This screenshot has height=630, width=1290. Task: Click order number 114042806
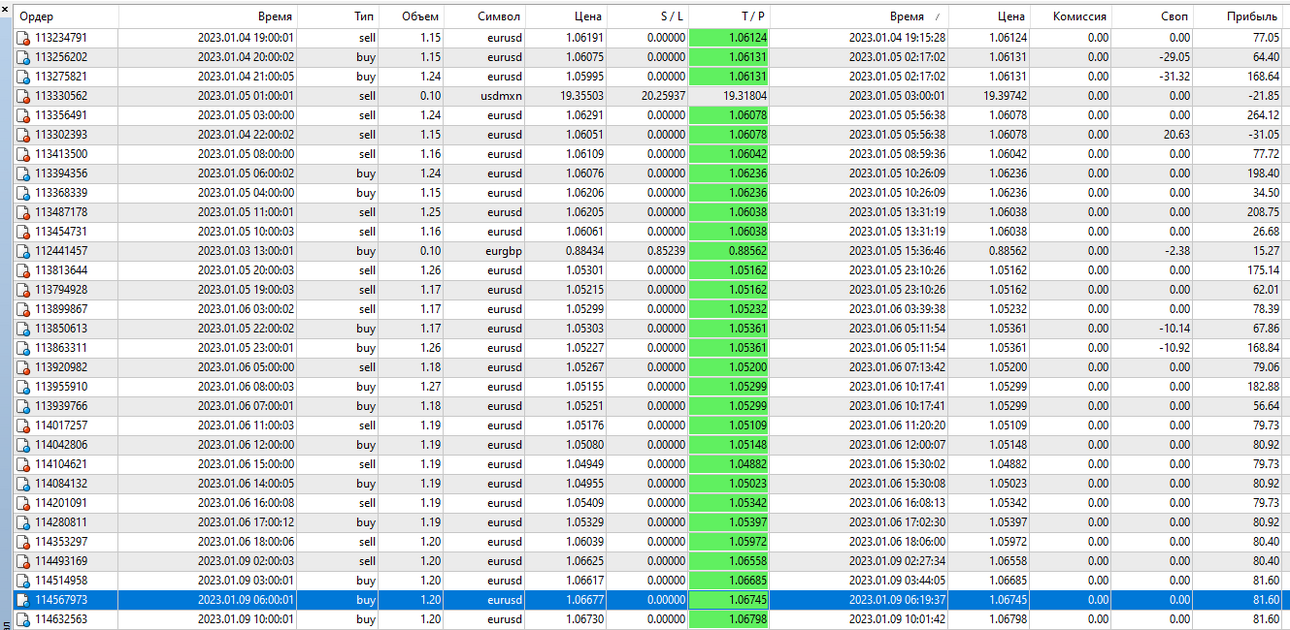(x=61, y=445)
